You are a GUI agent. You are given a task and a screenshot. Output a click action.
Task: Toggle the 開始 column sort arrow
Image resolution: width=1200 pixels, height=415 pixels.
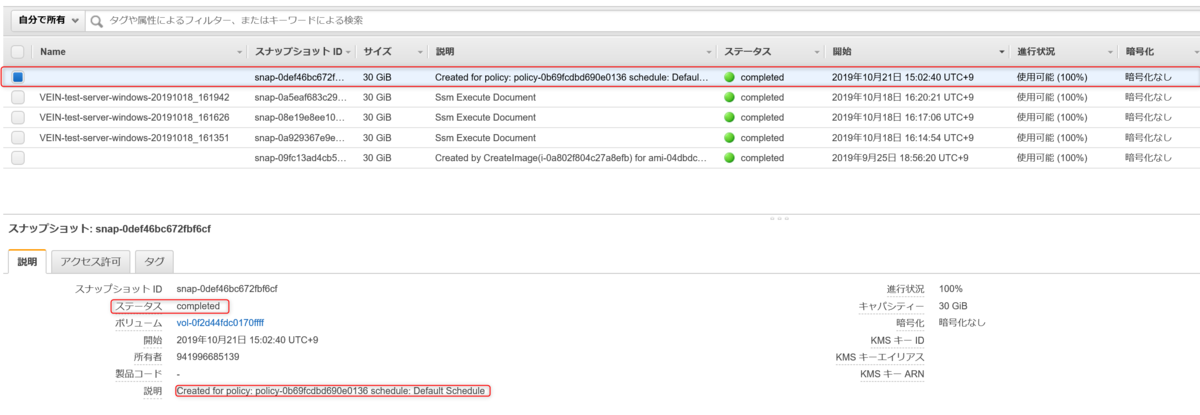[1001, 52]
